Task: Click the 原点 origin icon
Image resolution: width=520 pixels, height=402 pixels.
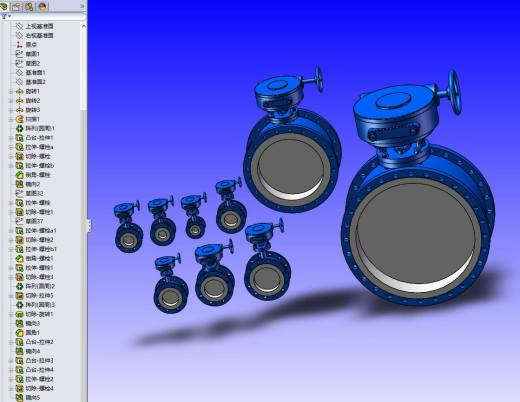Action: point(19,45)
